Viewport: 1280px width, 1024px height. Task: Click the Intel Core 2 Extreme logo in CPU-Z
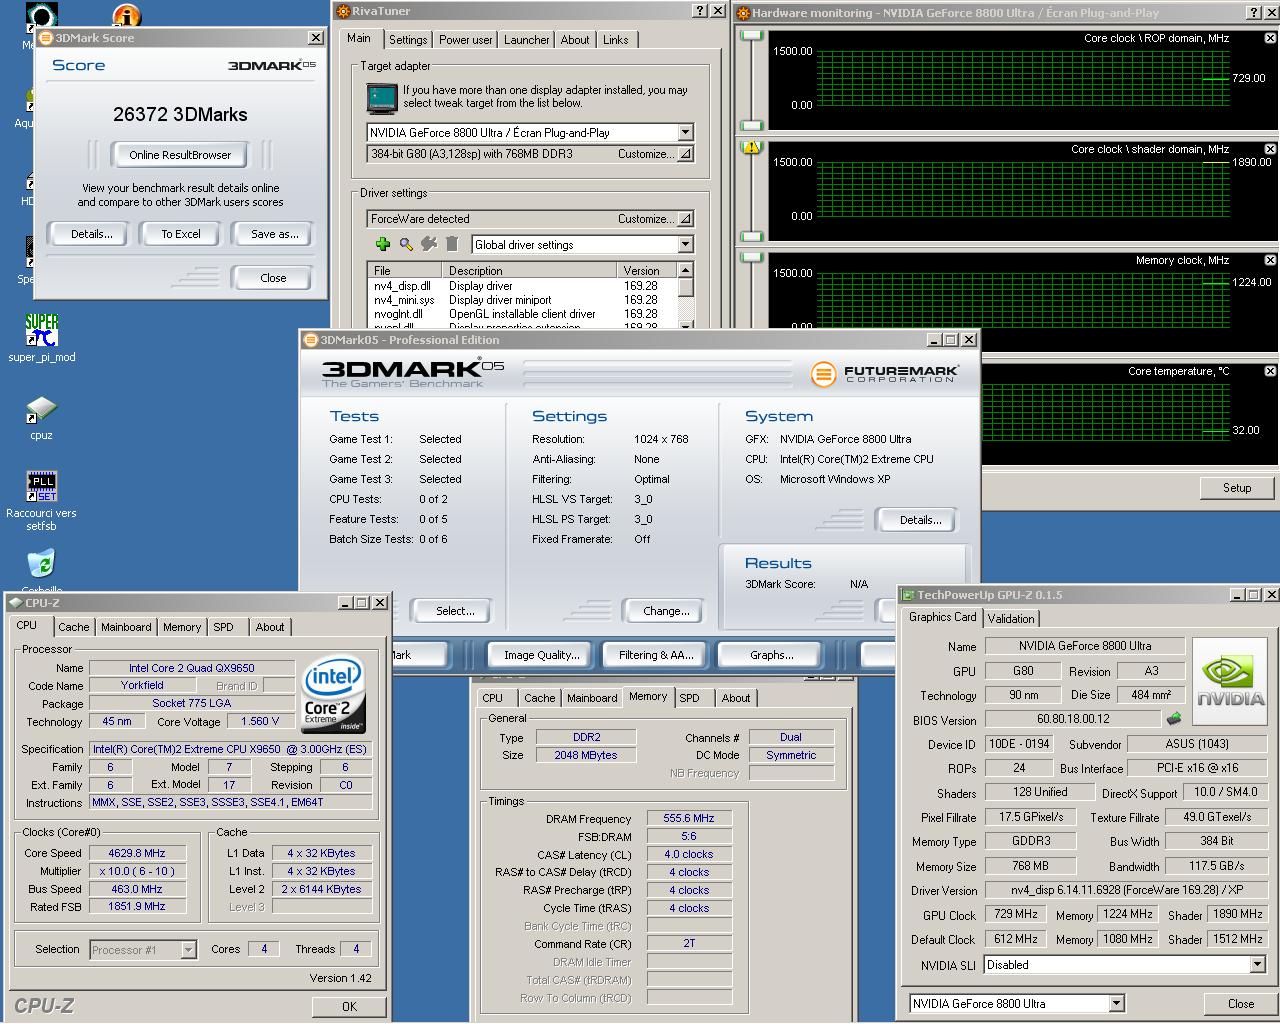(333, 695)
